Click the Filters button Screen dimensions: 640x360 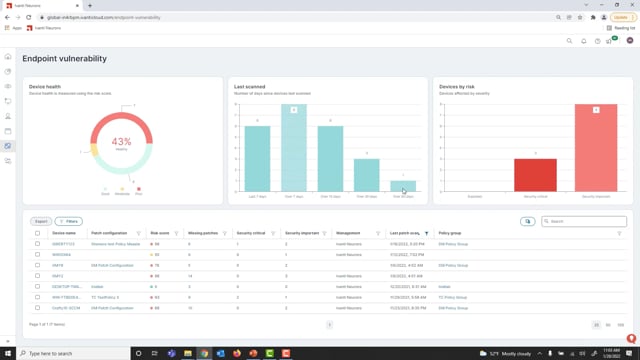69,221
